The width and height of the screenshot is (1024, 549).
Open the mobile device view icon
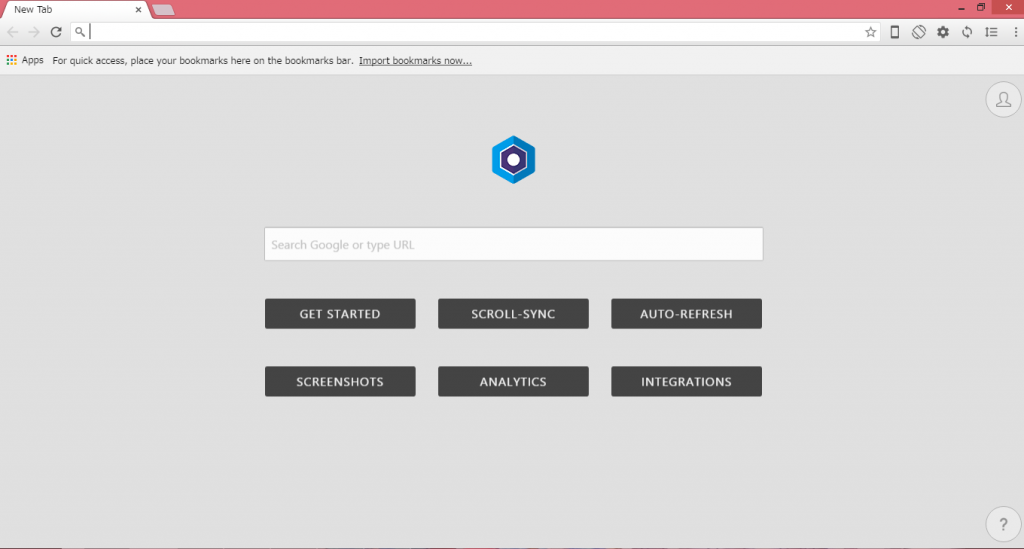click(x=895, y=32)
